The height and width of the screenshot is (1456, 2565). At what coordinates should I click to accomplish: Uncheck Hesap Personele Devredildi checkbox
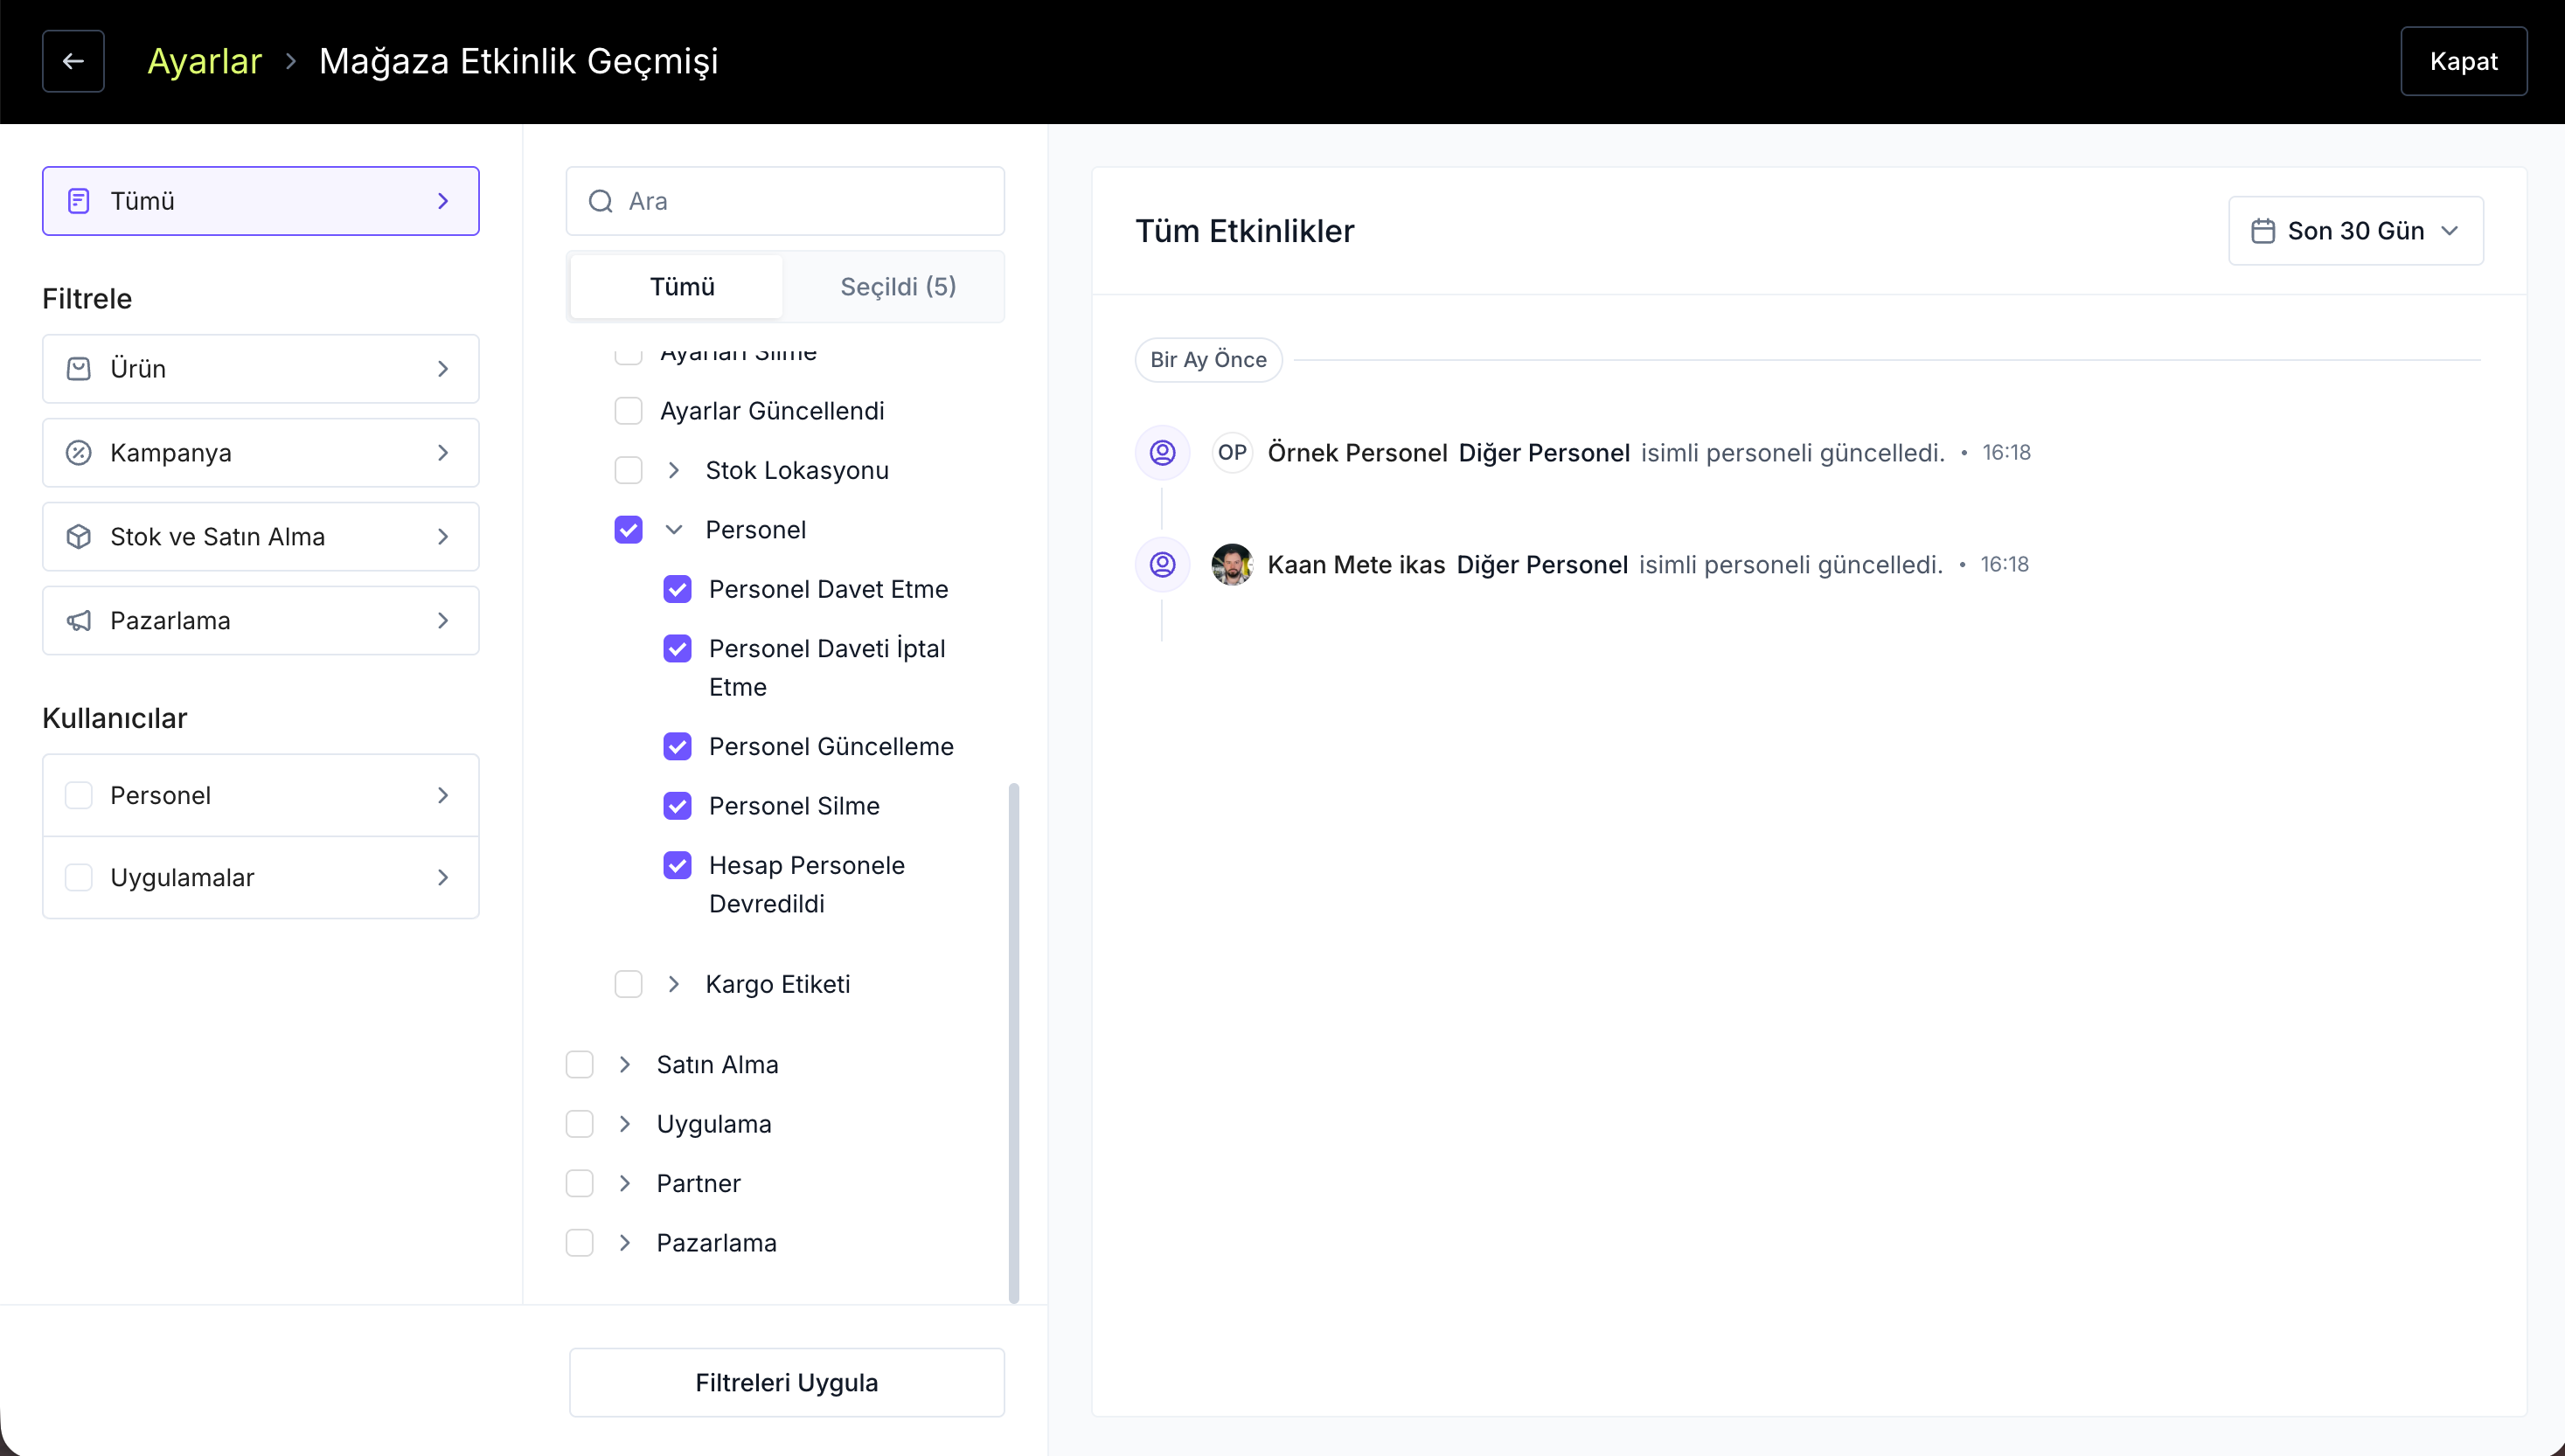click(677, 865)
